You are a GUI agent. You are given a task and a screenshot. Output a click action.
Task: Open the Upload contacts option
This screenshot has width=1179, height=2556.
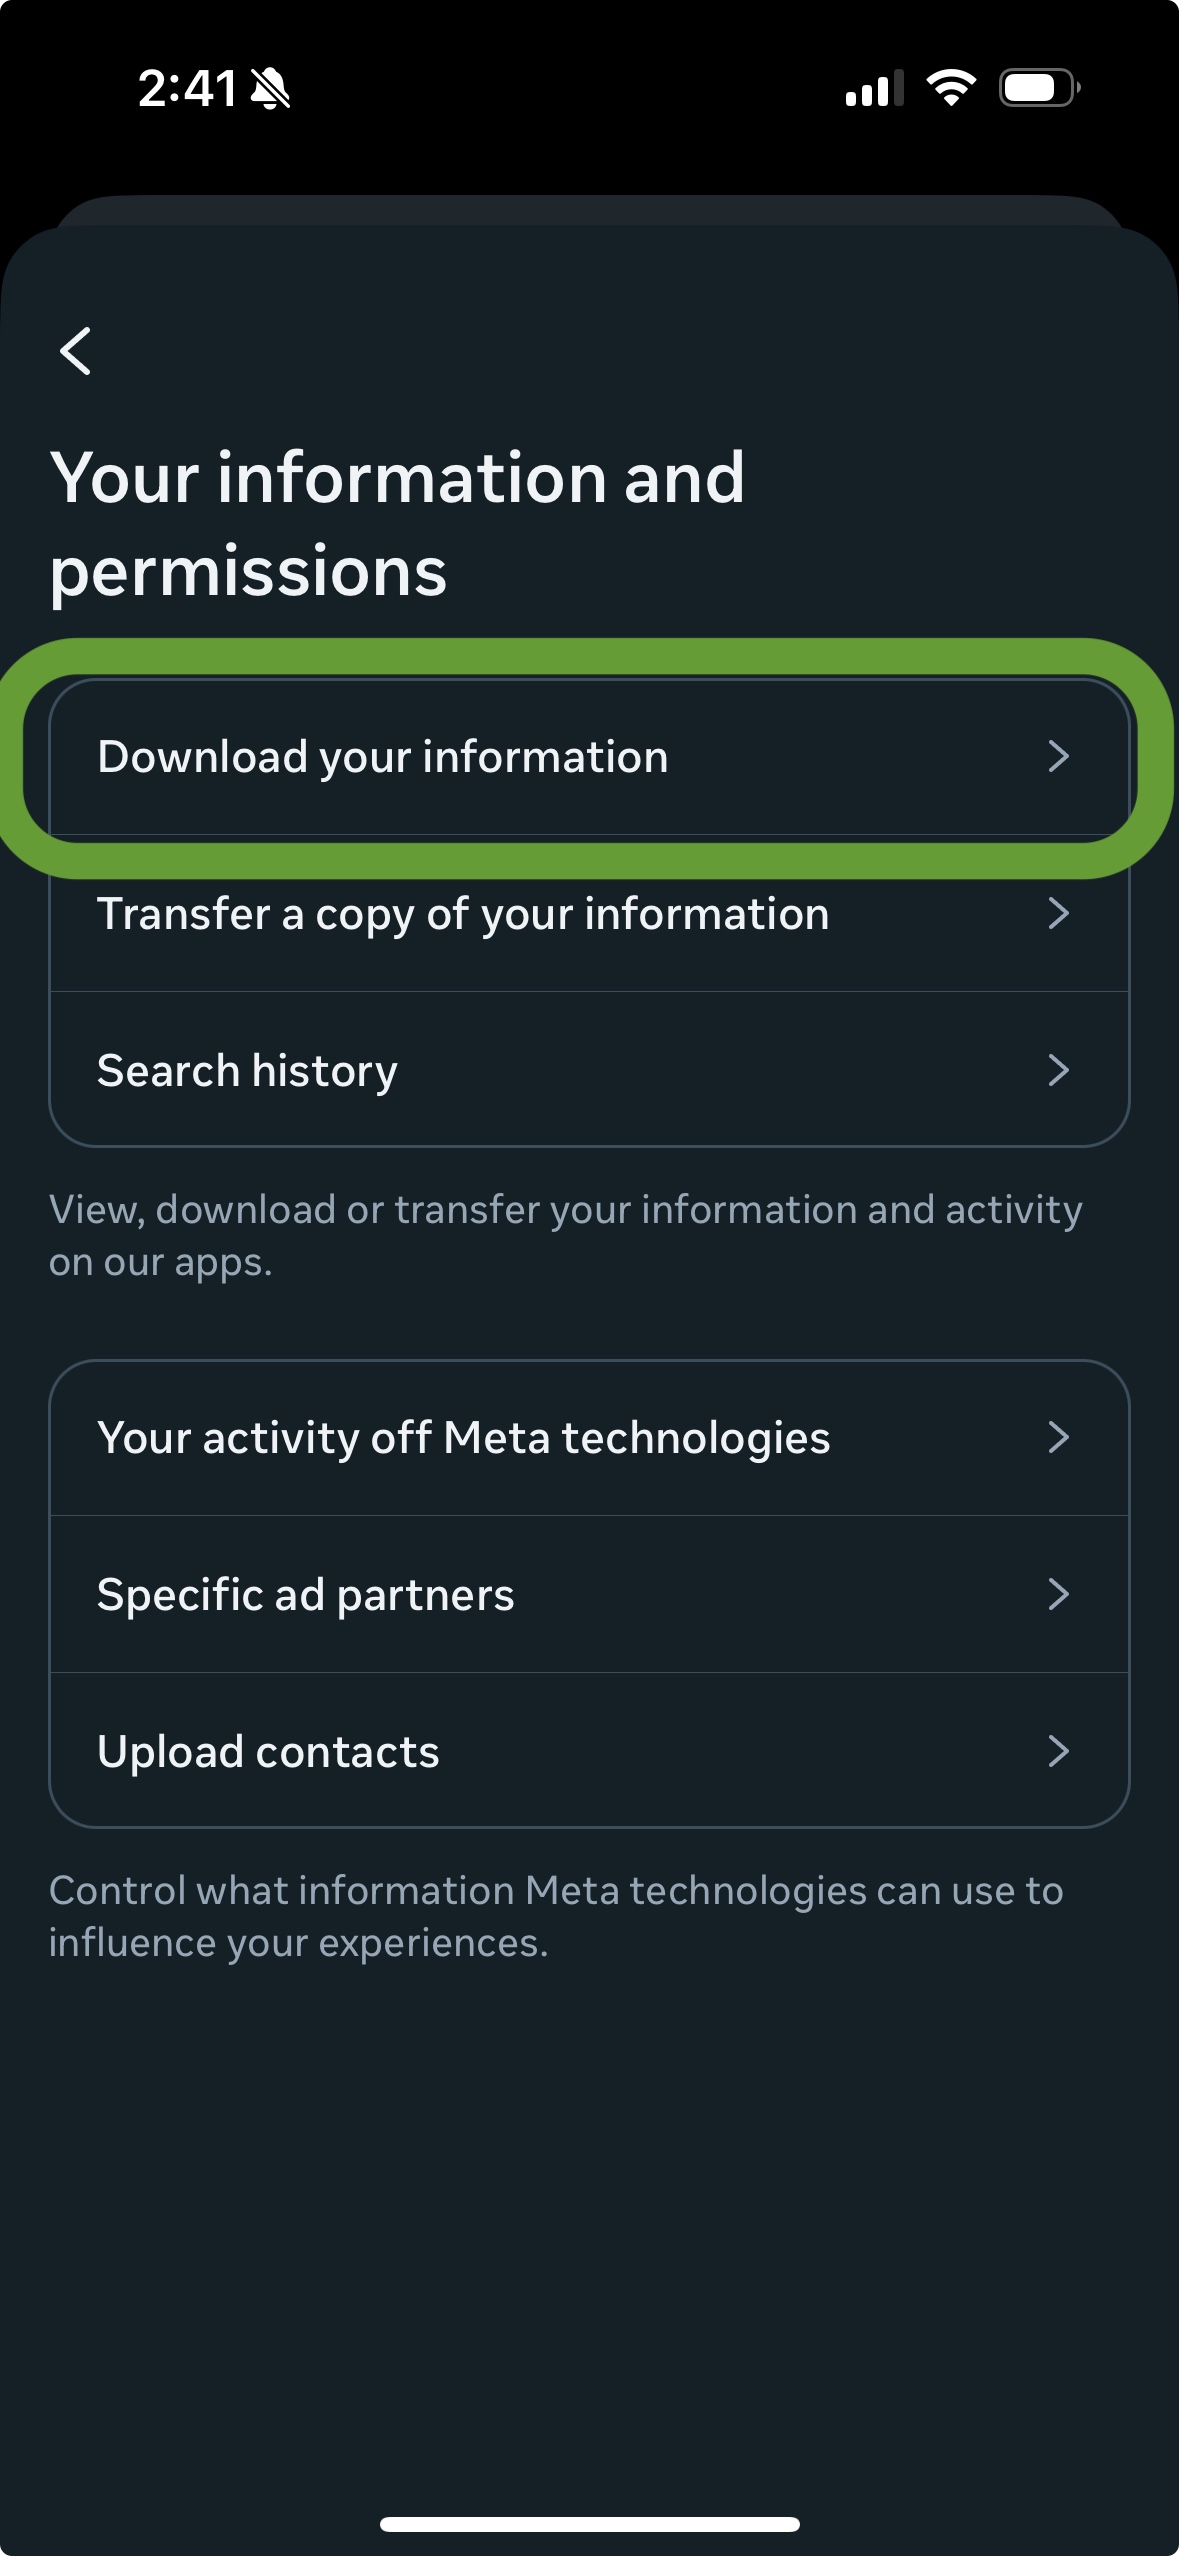point(268,1752)
